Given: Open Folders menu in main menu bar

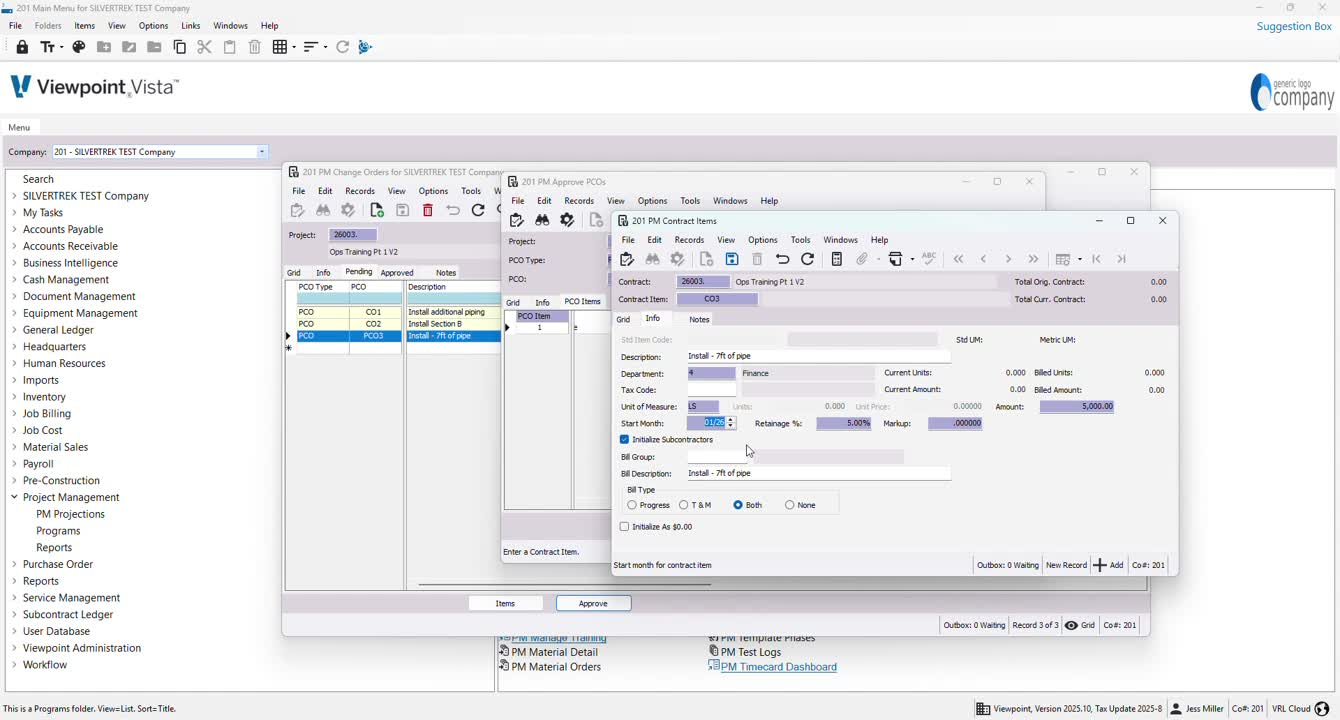Looking at the screenshot, I should (x=48, y=26).
